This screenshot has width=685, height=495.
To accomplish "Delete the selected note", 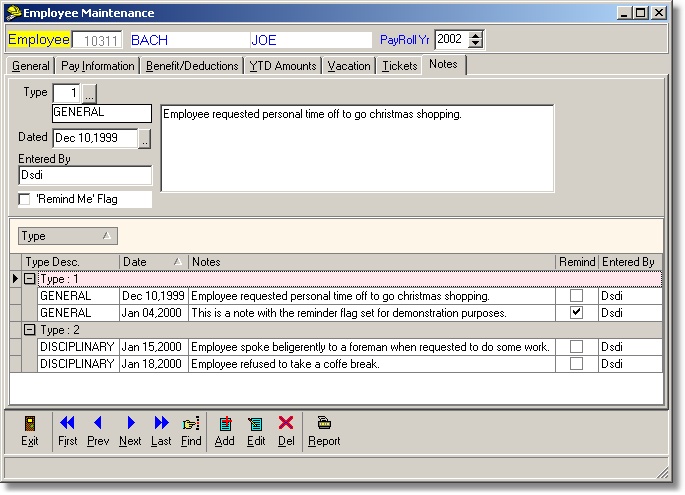I will point(286,424).
